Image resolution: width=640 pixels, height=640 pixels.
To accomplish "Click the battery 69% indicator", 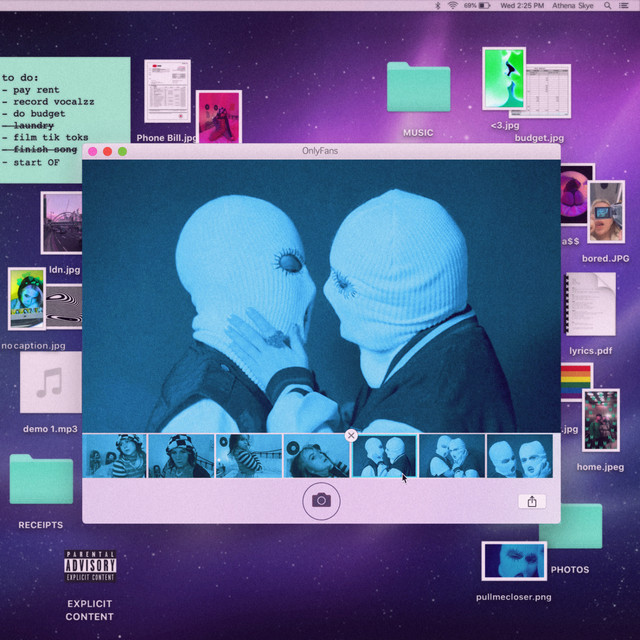I will pyautogui.click(x=476, y=5).
